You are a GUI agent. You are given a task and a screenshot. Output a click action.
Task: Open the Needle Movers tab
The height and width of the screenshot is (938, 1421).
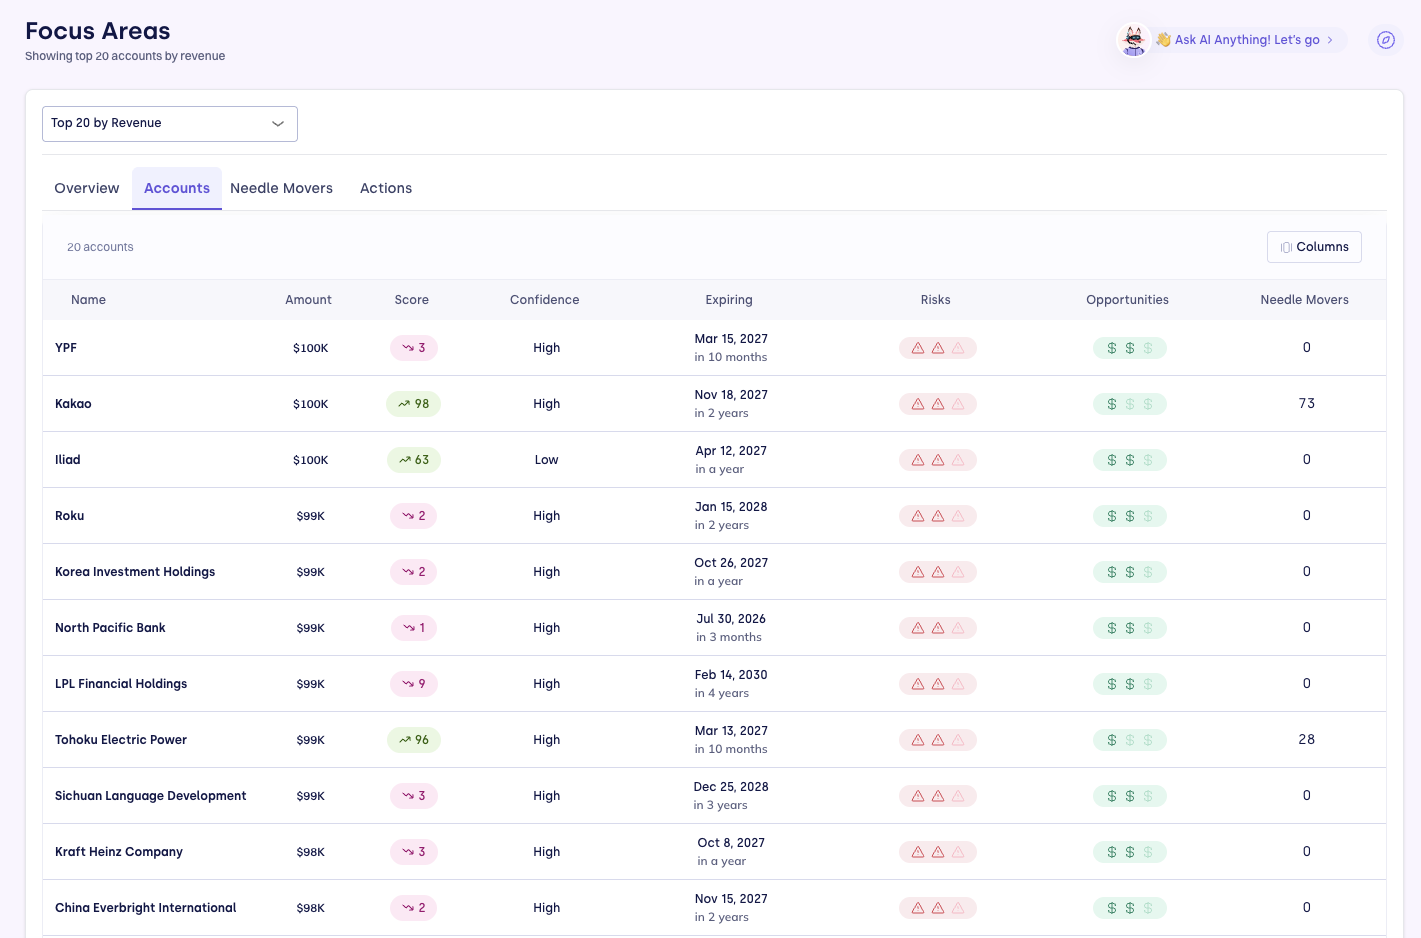[x=281, y=188]
